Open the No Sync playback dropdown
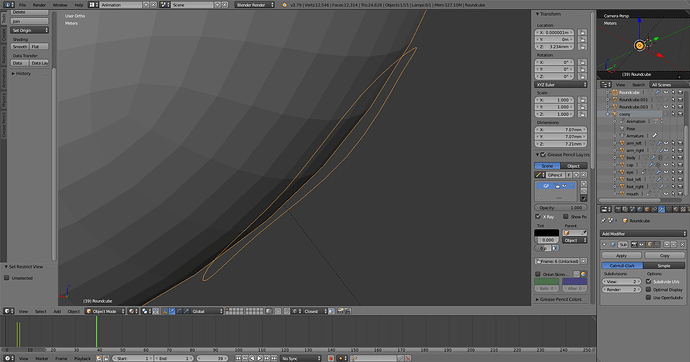Viewport: 690px width, 362px height. pyautogui.click(x=301, y=358)
